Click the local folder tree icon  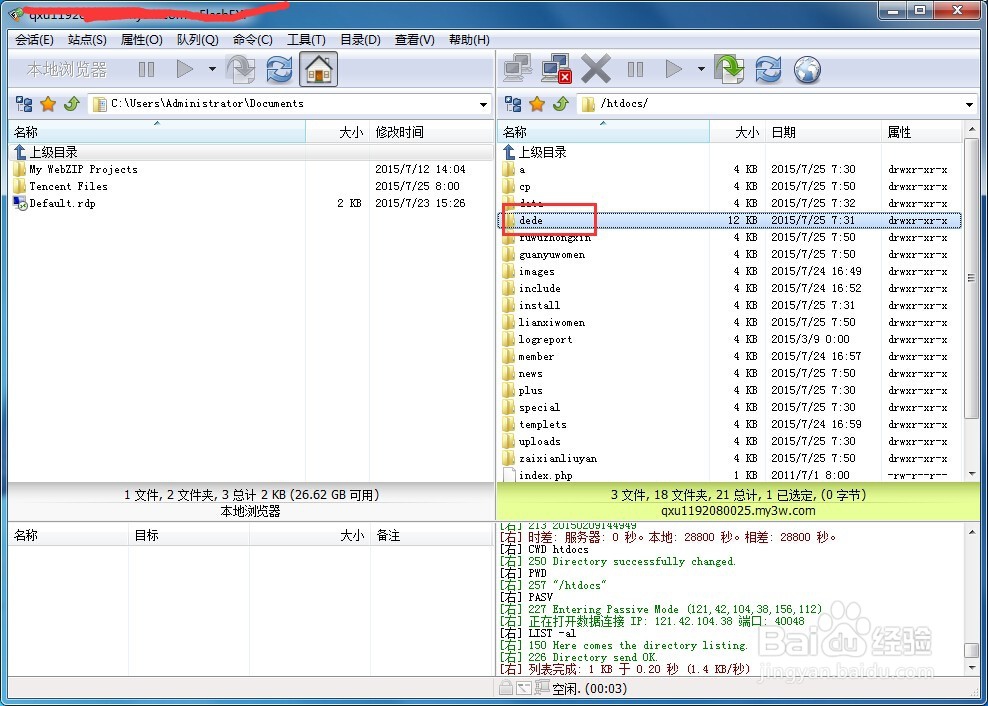pyautogui.click(x=24, y=104)
